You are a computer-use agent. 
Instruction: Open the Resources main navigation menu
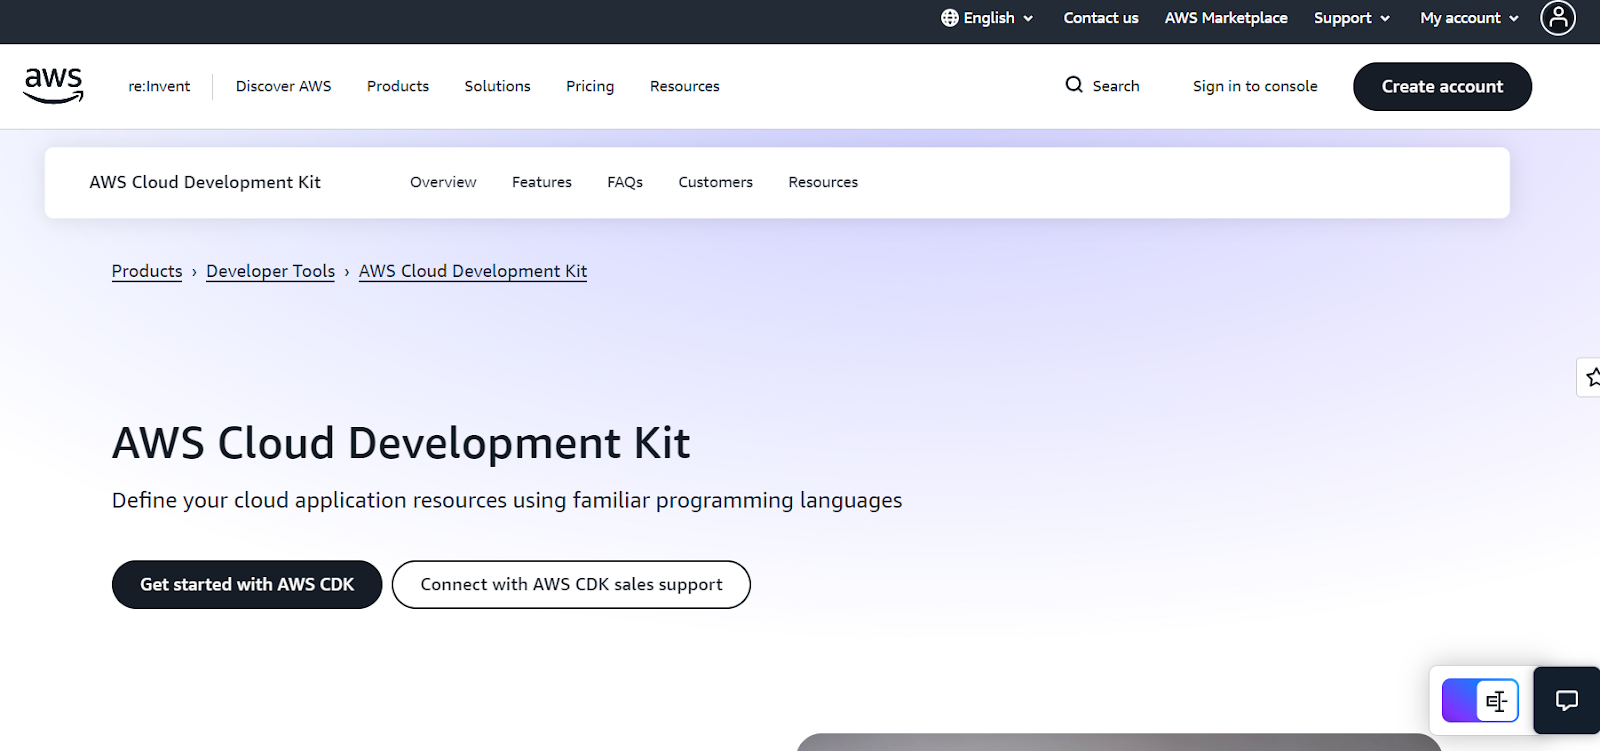[x=685, y=86]
